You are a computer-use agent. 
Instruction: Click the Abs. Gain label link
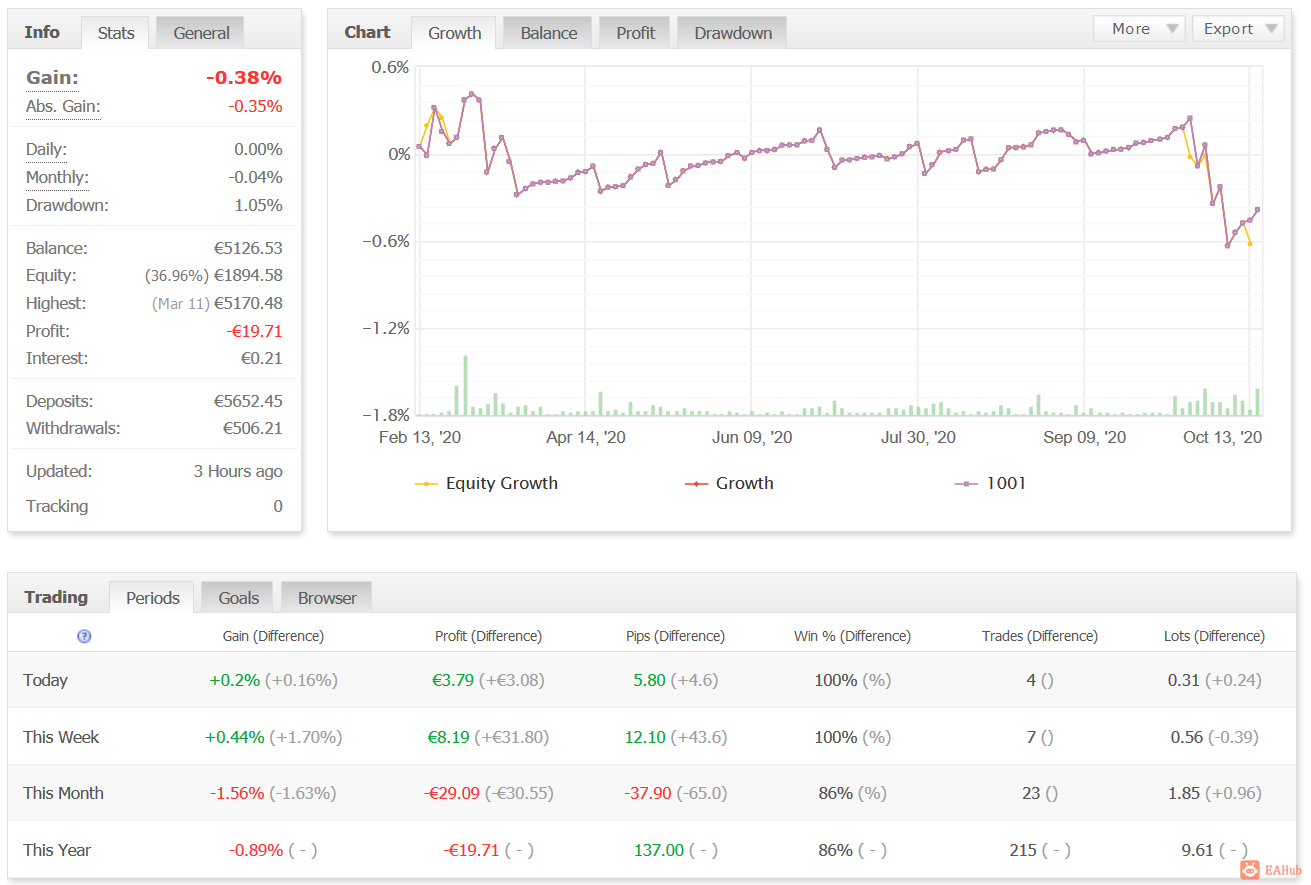click(x=63, y=106)
